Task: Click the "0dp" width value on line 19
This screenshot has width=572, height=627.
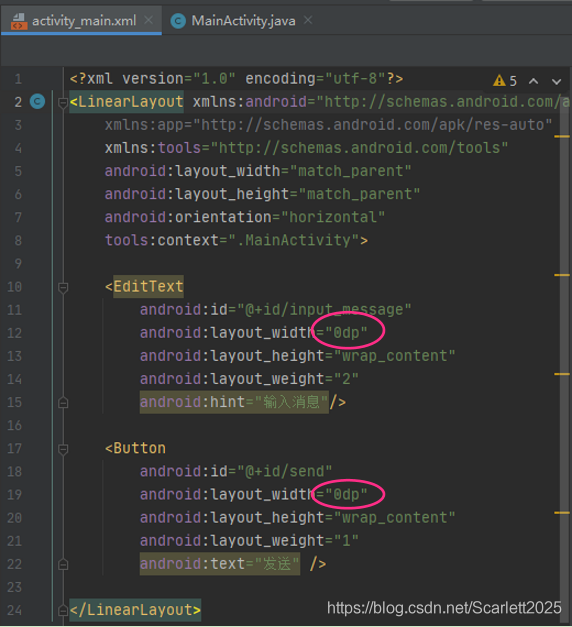Action: 346,495
